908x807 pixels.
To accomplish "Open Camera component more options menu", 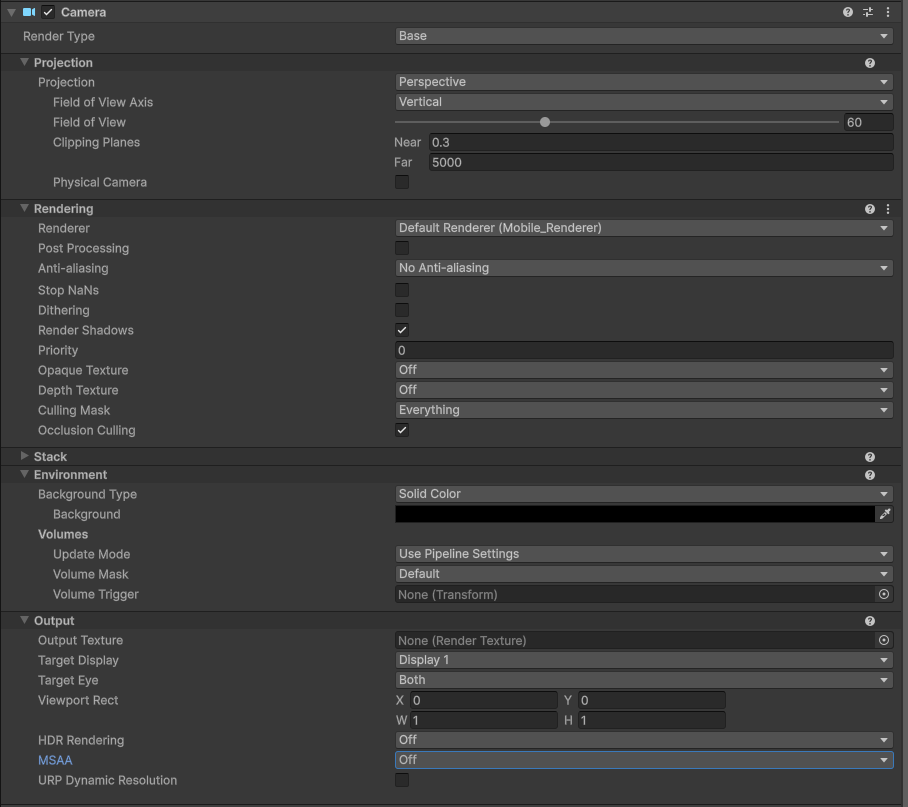I will pos(888,12).
